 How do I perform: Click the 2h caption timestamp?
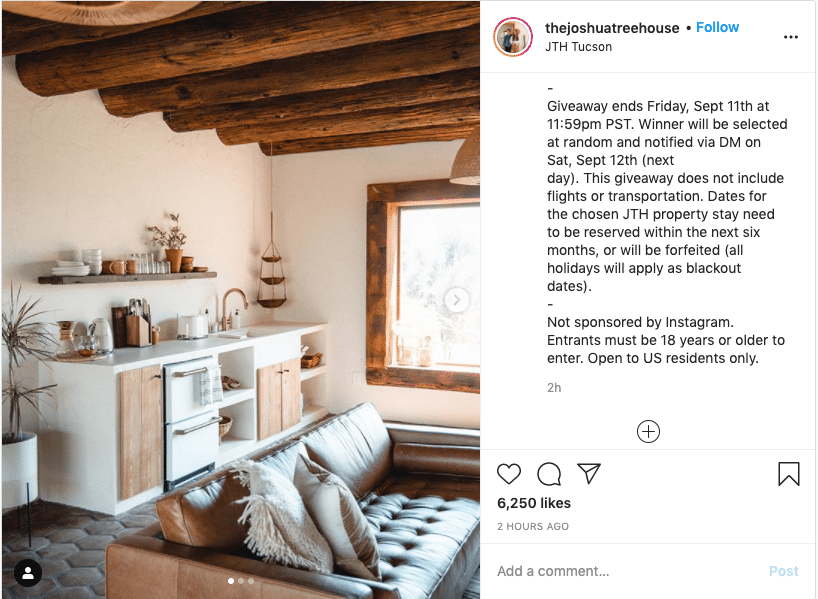(554, 388)
